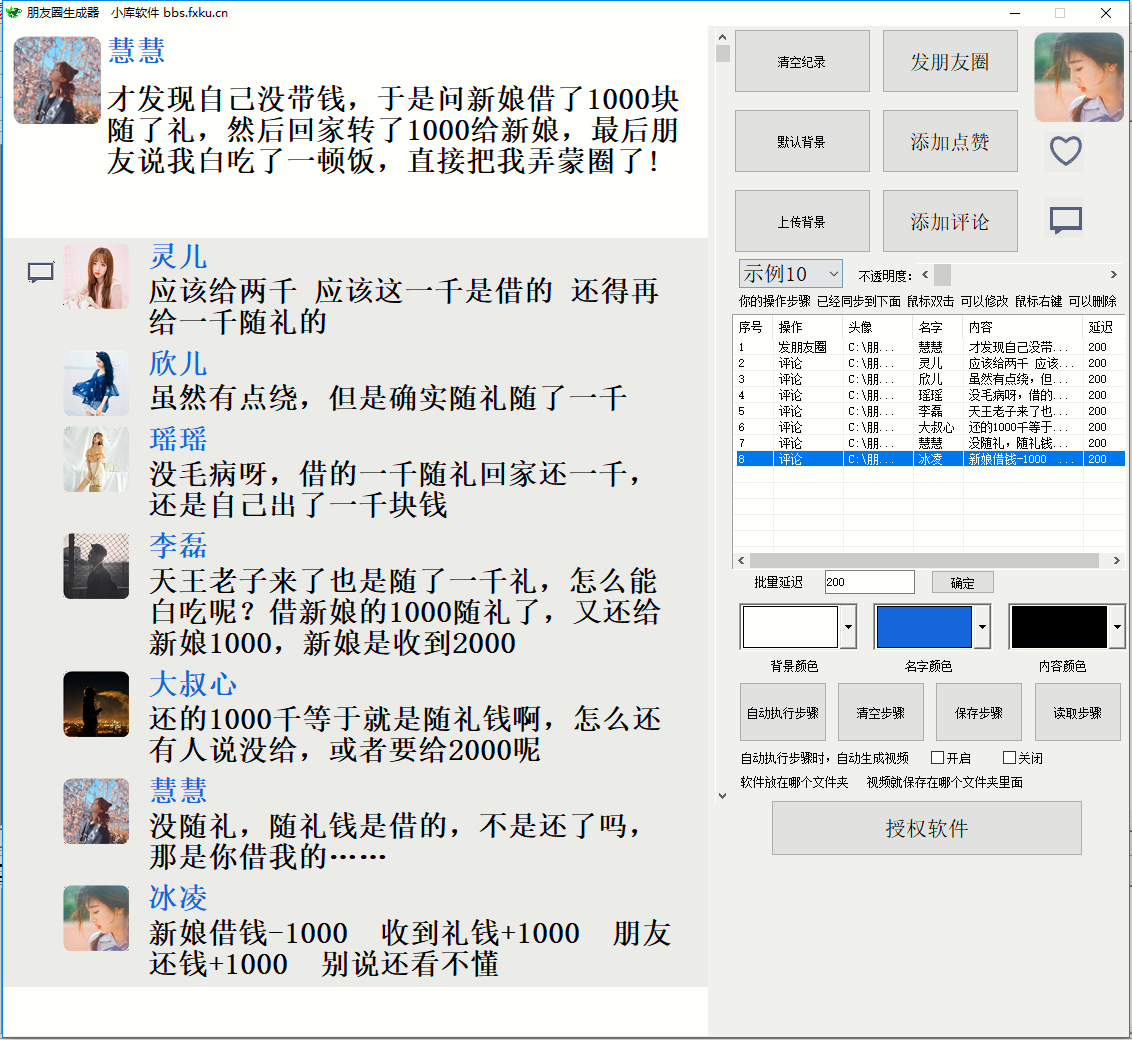Screen dimensions: 1132x1040
Task: Expand the name color dropdown arrow
Action: point(982,627)
